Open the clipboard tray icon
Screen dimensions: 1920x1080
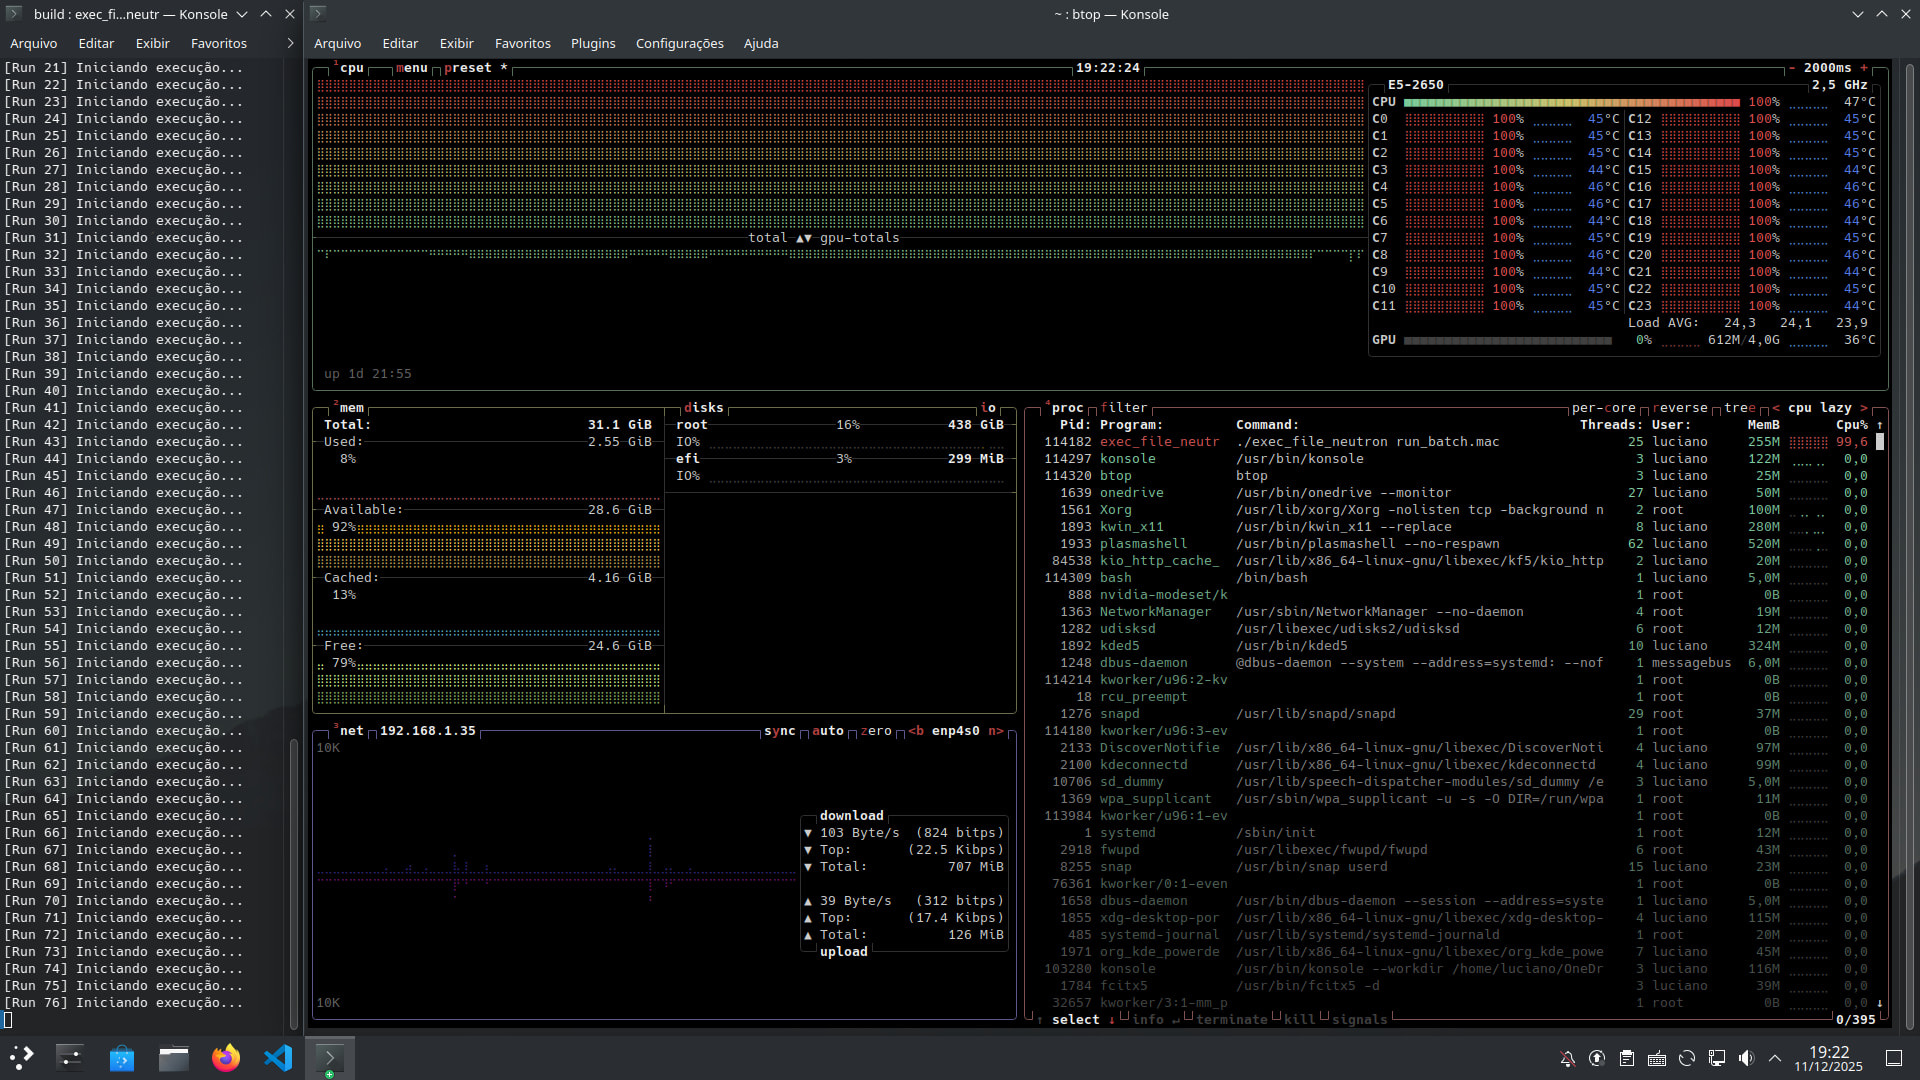pos(1627,1058)
